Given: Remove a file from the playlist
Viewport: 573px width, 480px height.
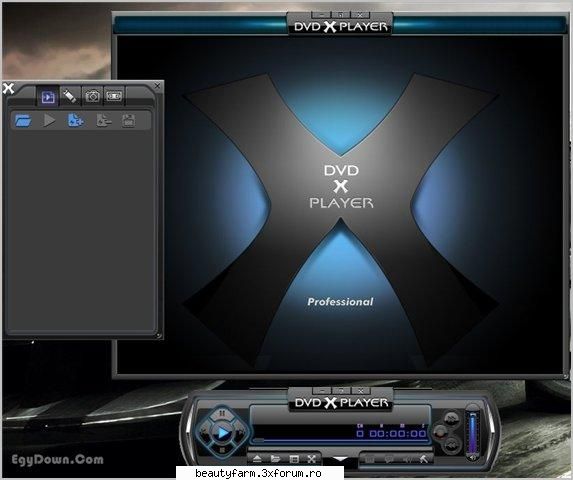Looking at the screenshot, I should [x=103, y=120].
